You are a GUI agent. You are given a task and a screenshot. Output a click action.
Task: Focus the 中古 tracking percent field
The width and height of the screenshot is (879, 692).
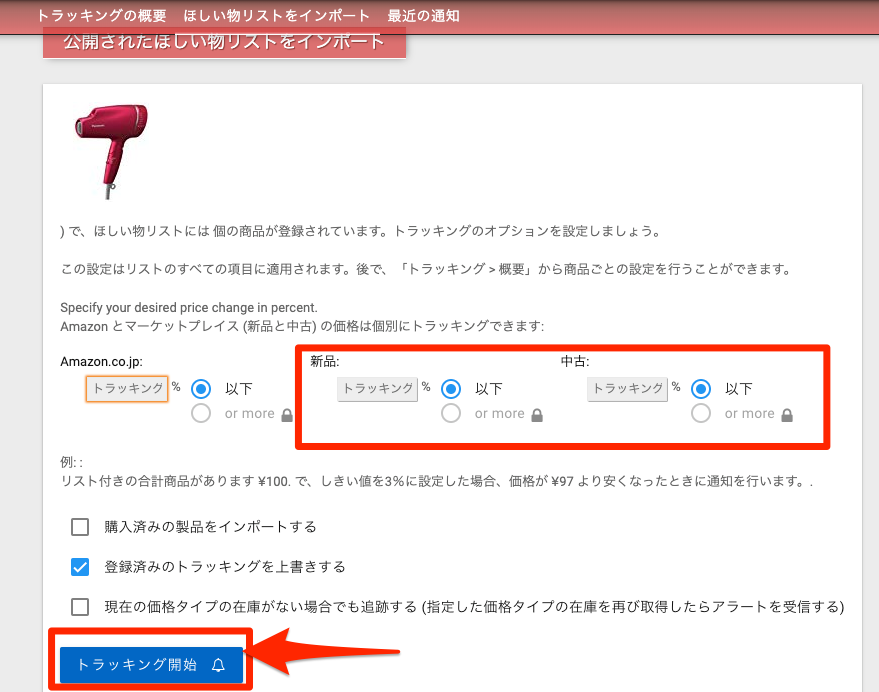pyautogui.click(x=627, y=389)
